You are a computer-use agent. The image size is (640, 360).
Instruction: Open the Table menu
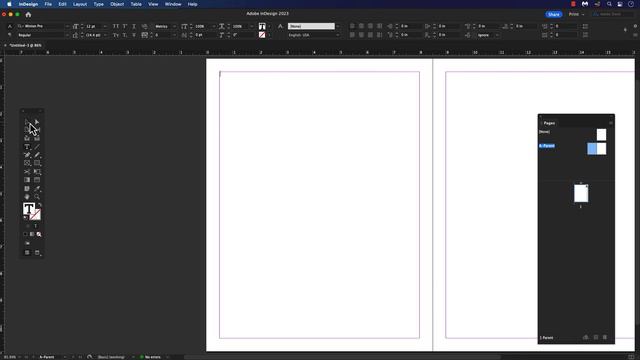[136, 4]
